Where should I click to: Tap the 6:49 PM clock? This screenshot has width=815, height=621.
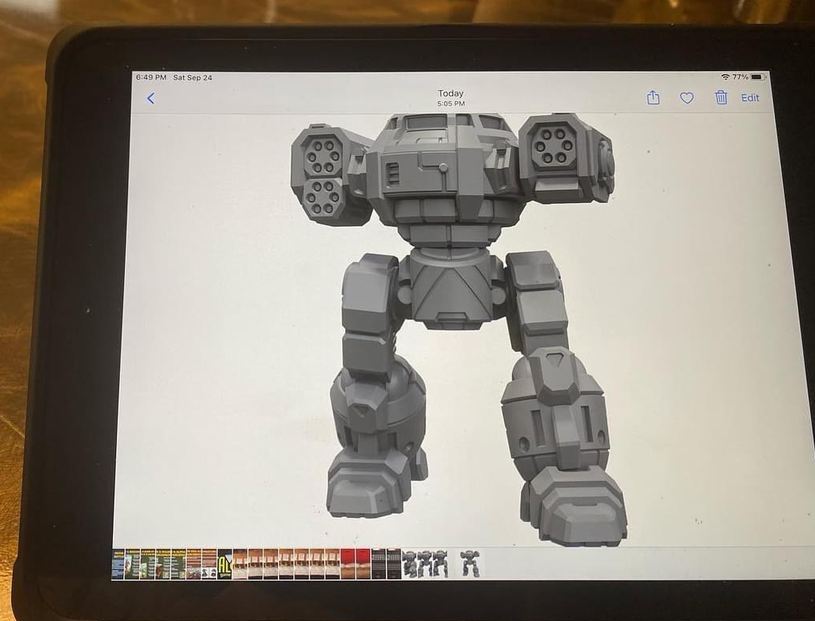coord(151,77)
